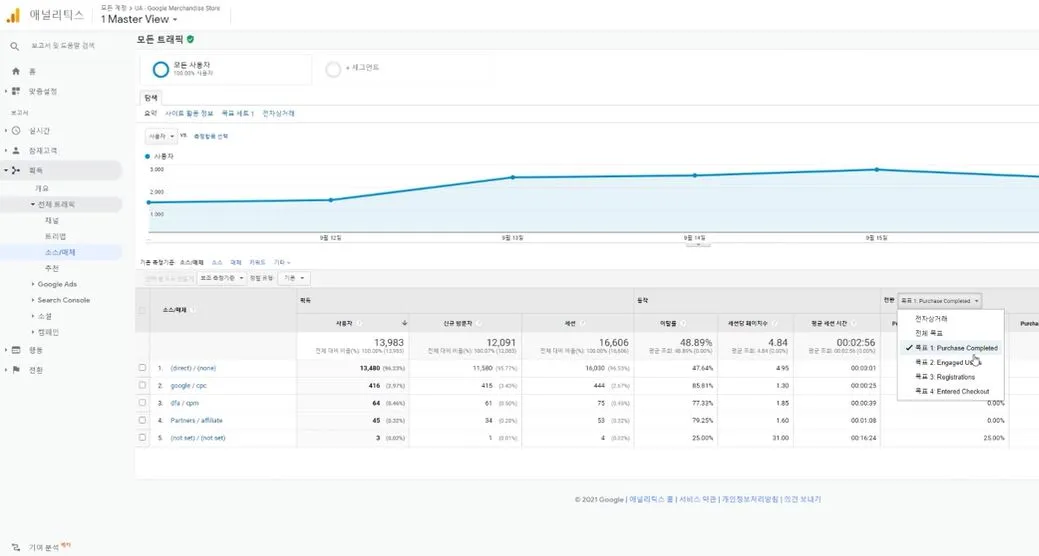Tick the select-all checkbox in table header
Image resolution: width=1039 pixels, height=556 pixels.
[142, 310]
